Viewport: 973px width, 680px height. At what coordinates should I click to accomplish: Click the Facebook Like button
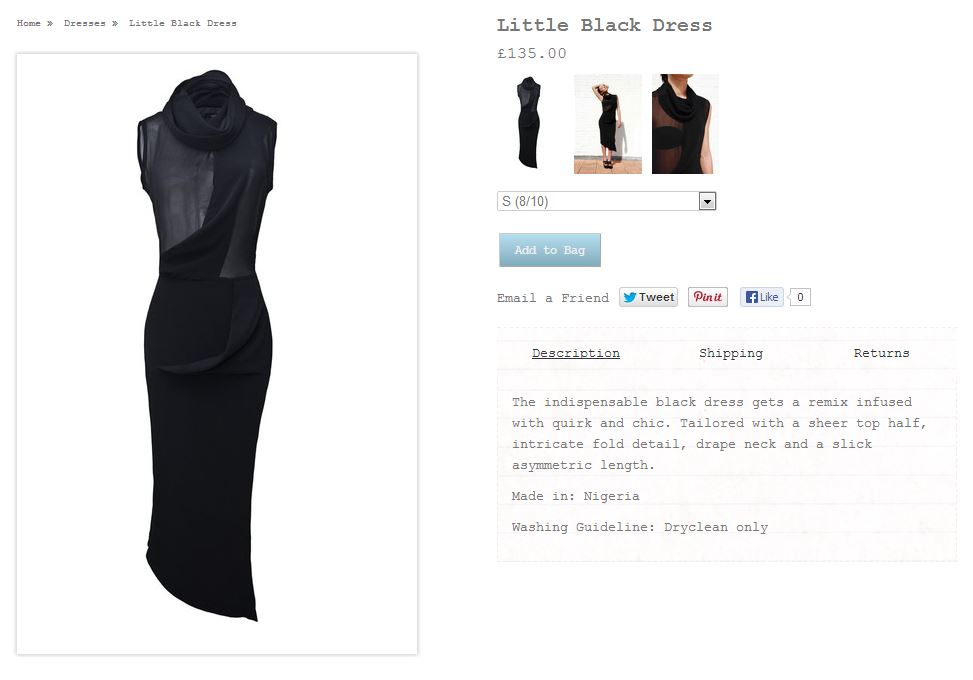761,297
